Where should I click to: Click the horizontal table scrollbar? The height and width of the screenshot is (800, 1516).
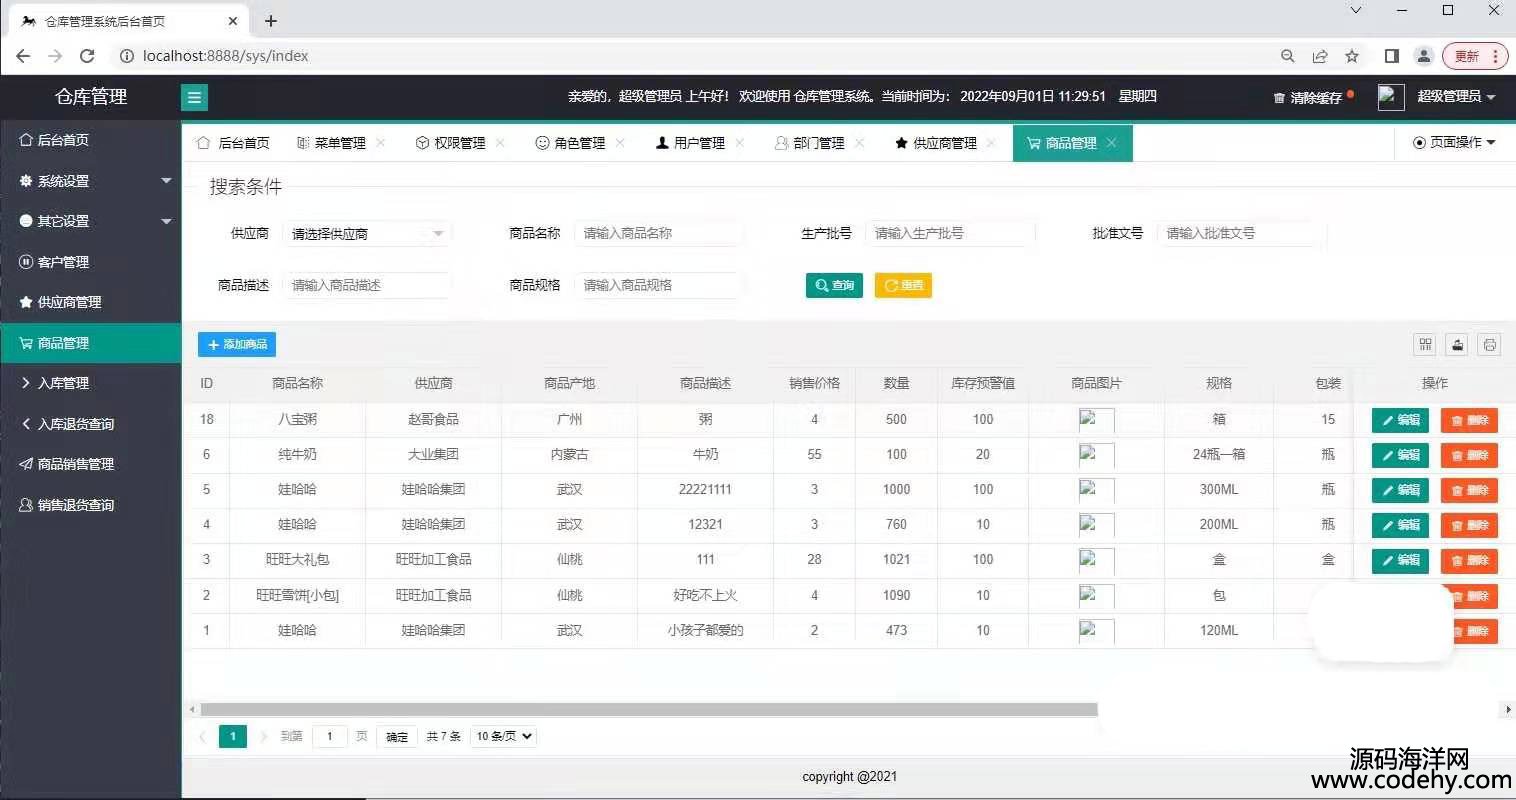pos(649,709)
